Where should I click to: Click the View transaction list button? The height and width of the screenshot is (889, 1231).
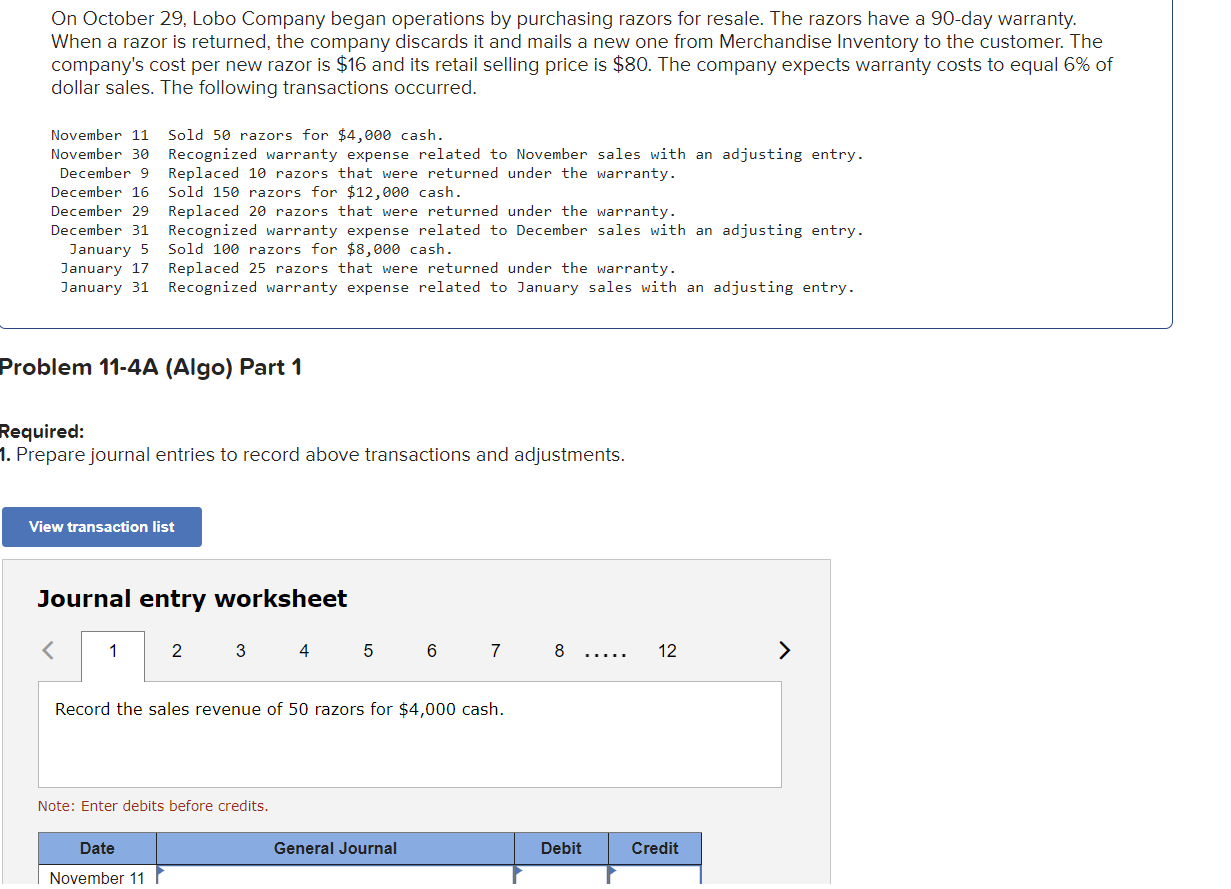tap(101, 526)
